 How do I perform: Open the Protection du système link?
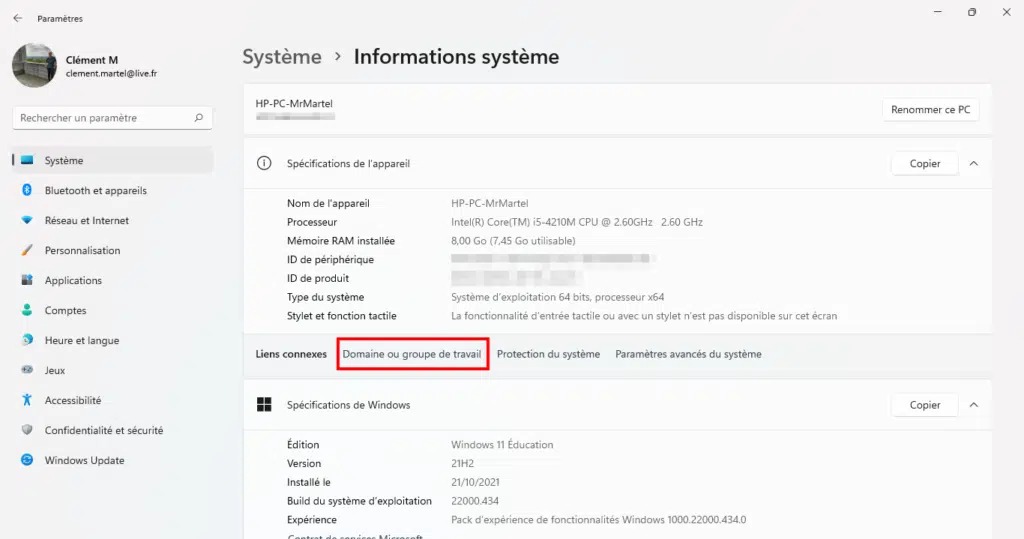[x=548, y=354]
